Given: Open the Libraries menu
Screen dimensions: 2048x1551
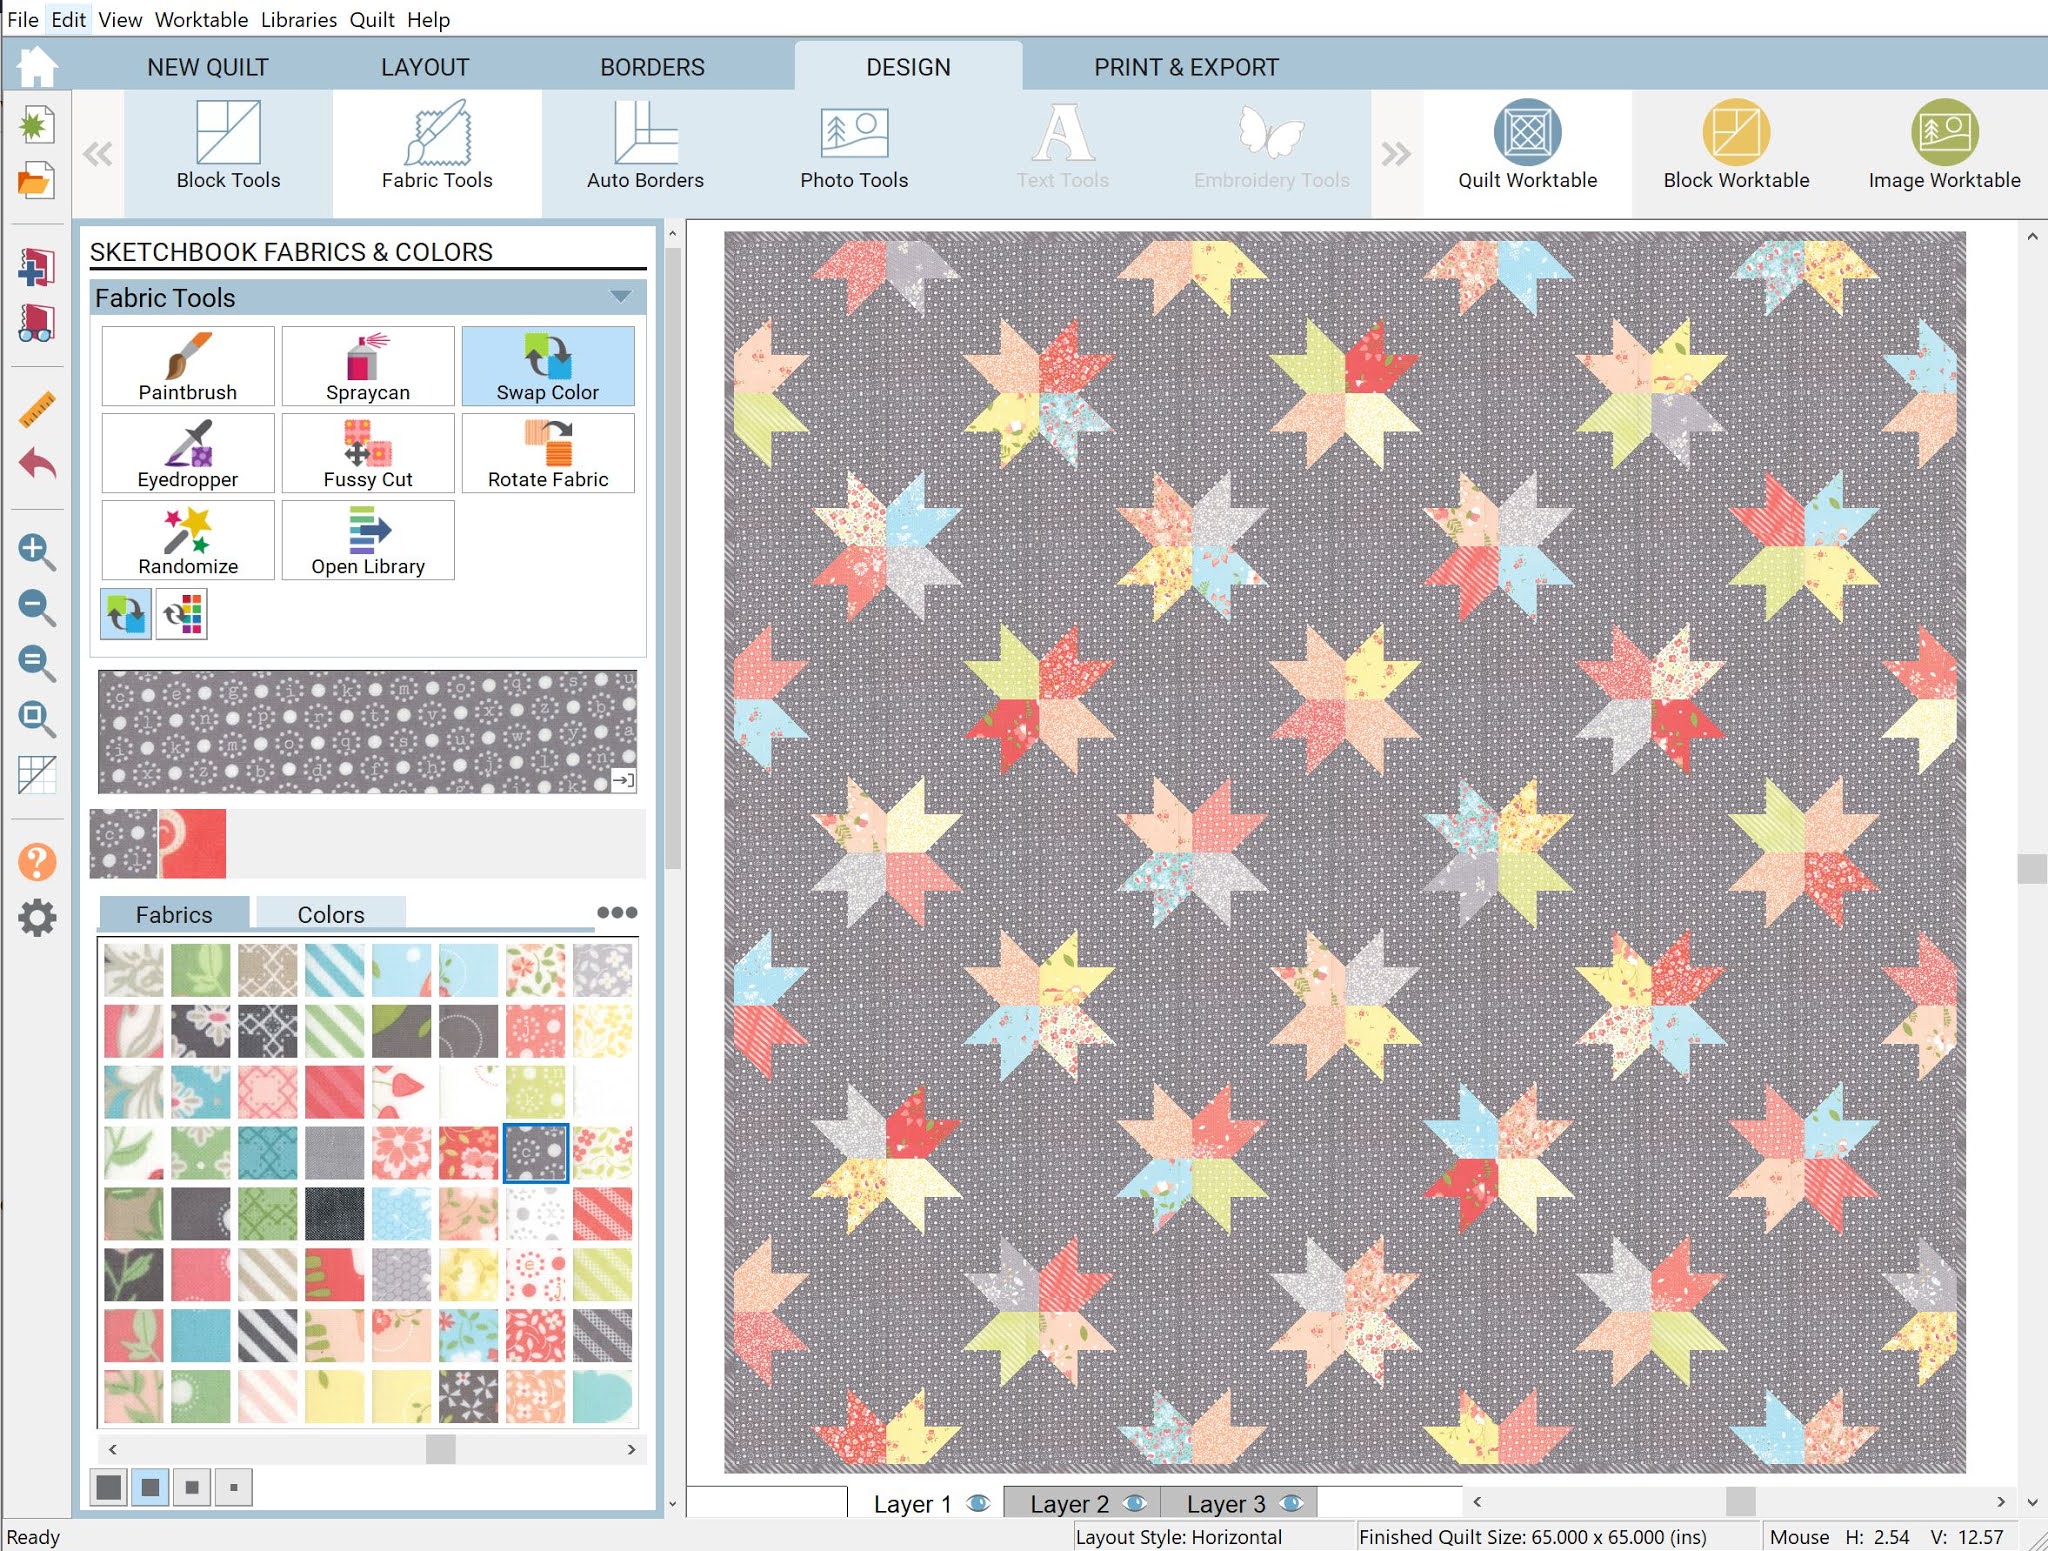Looking at the screenshot, I should pos(298,19).
